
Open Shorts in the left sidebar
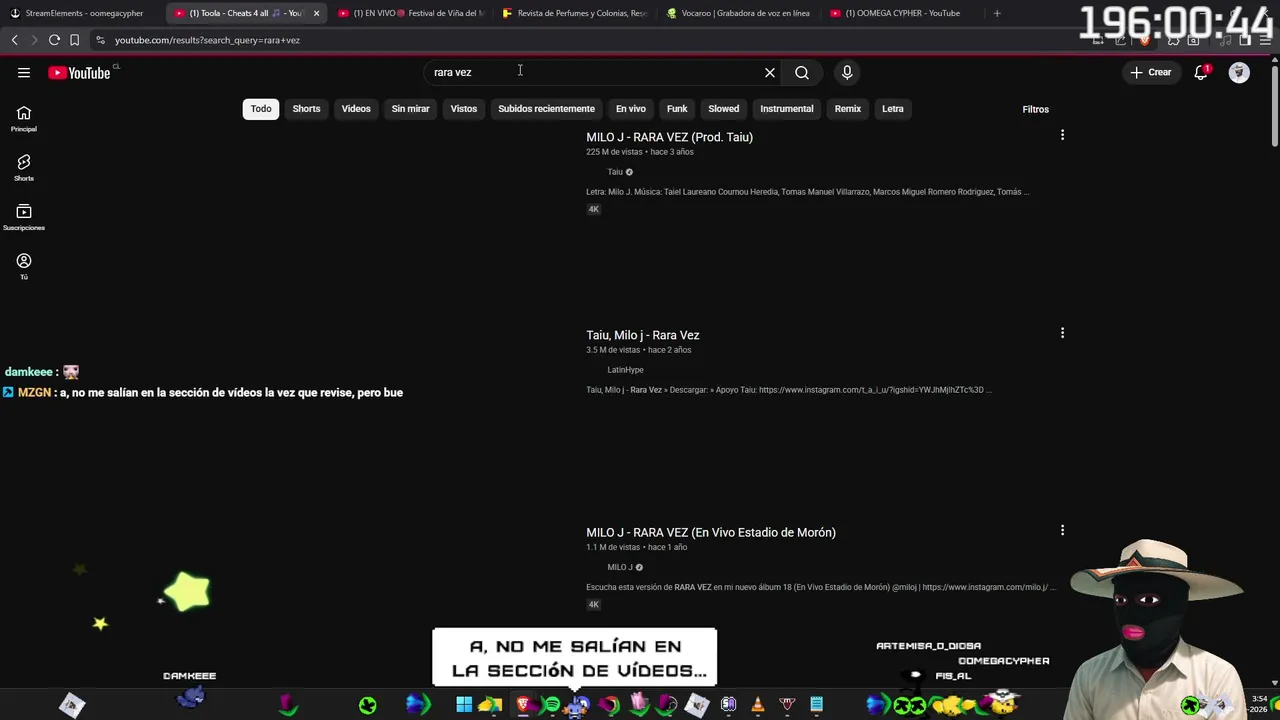tap(24, 168)
